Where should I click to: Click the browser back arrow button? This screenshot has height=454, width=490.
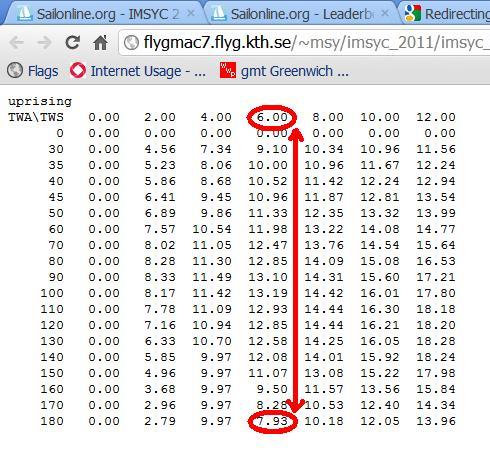pos(16,42)
